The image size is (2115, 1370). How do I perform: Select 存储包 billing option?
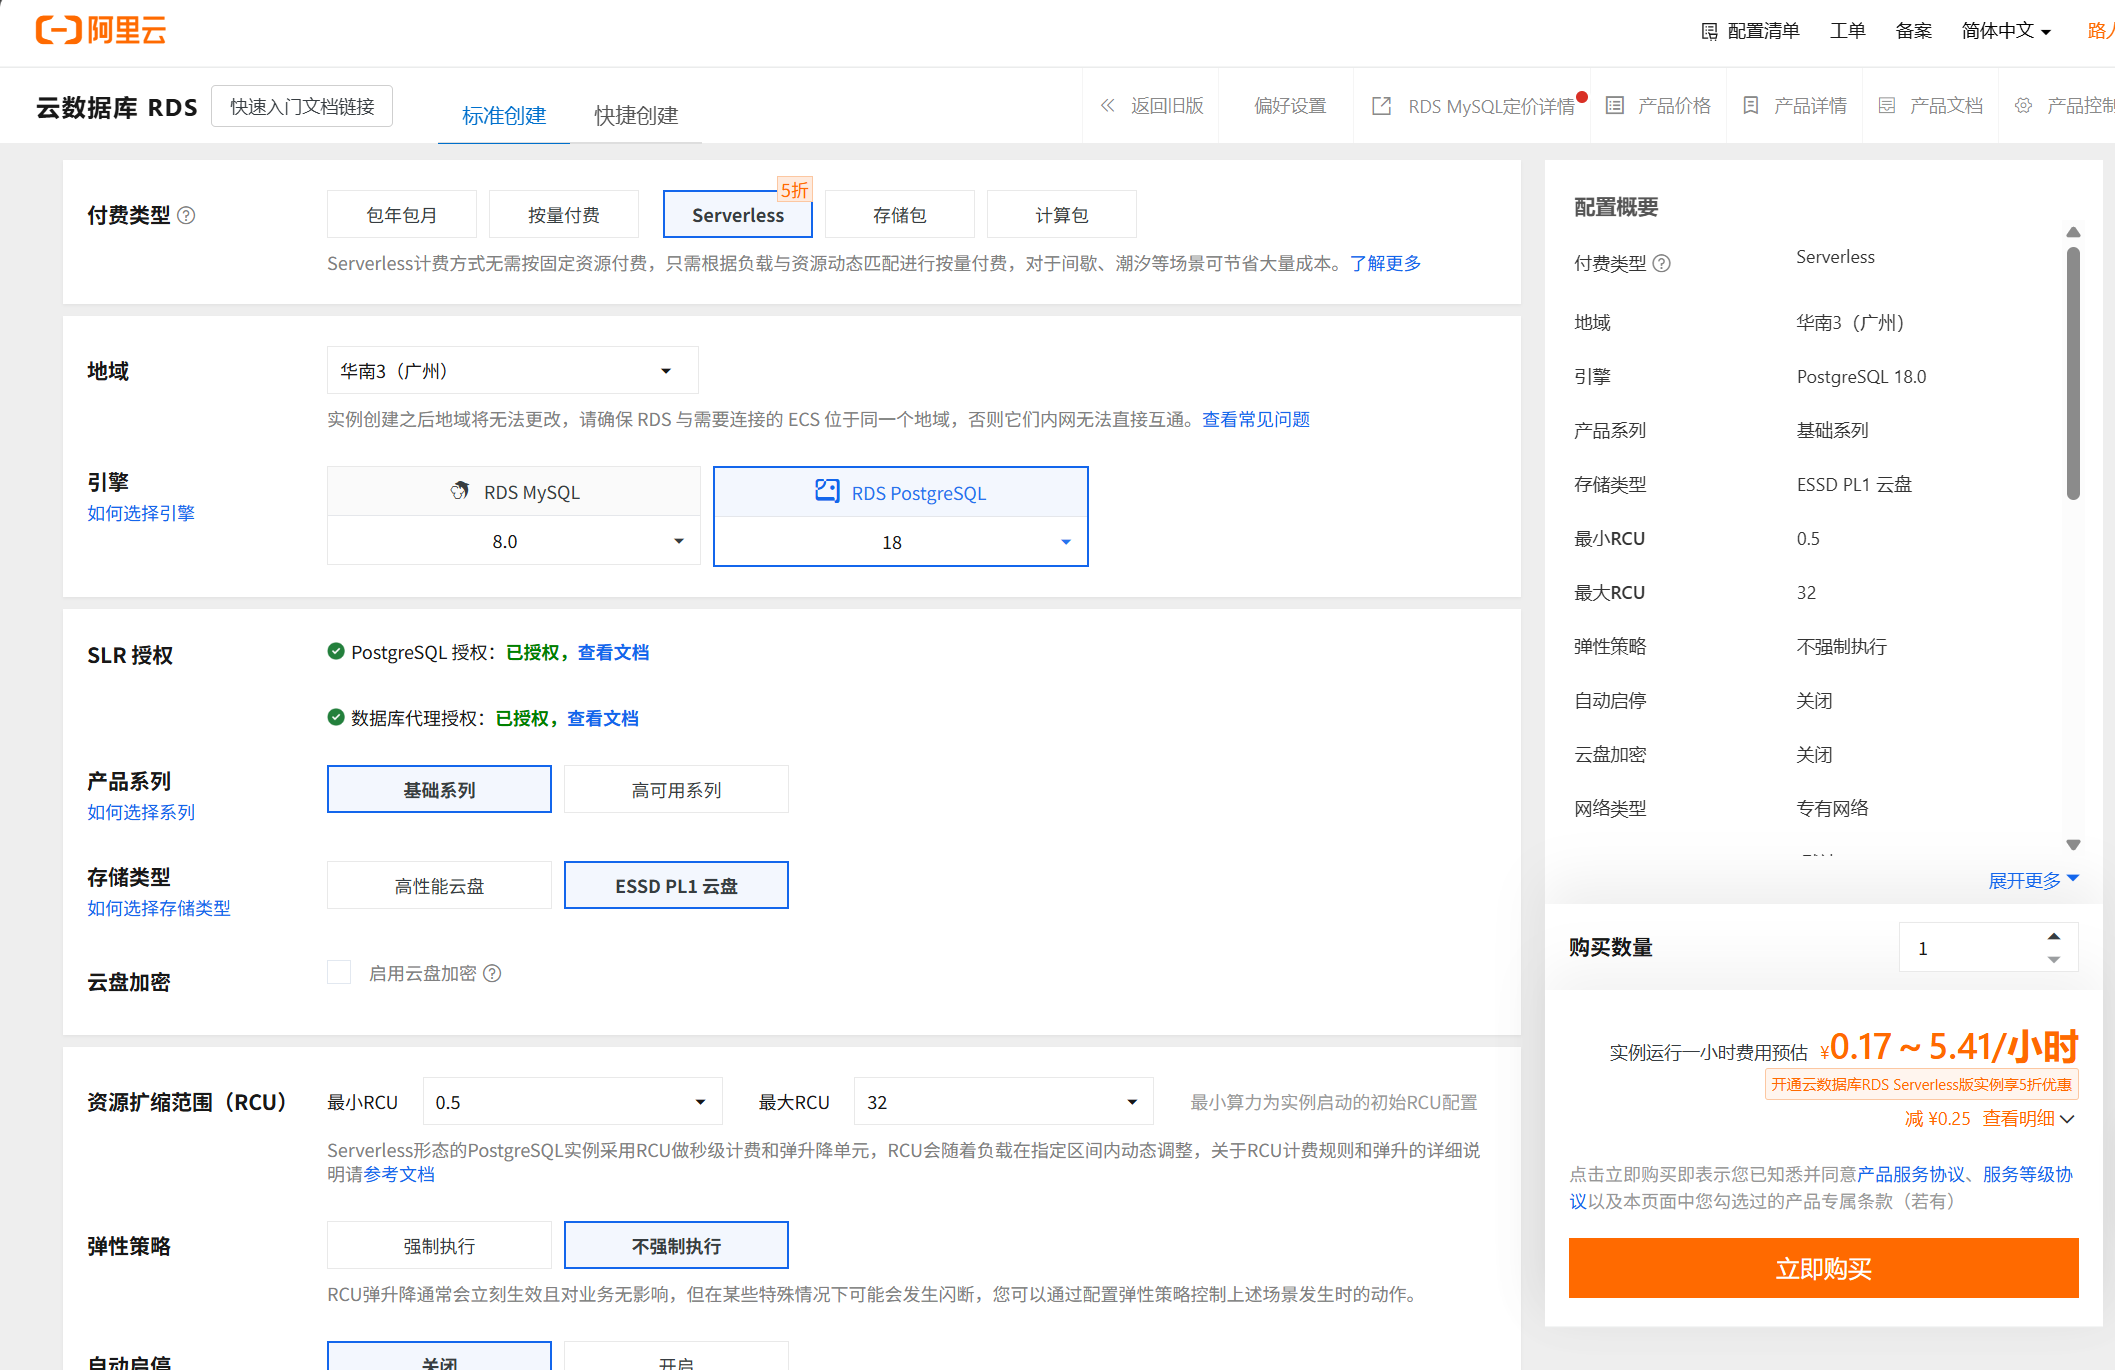click(x=900, y=214)
